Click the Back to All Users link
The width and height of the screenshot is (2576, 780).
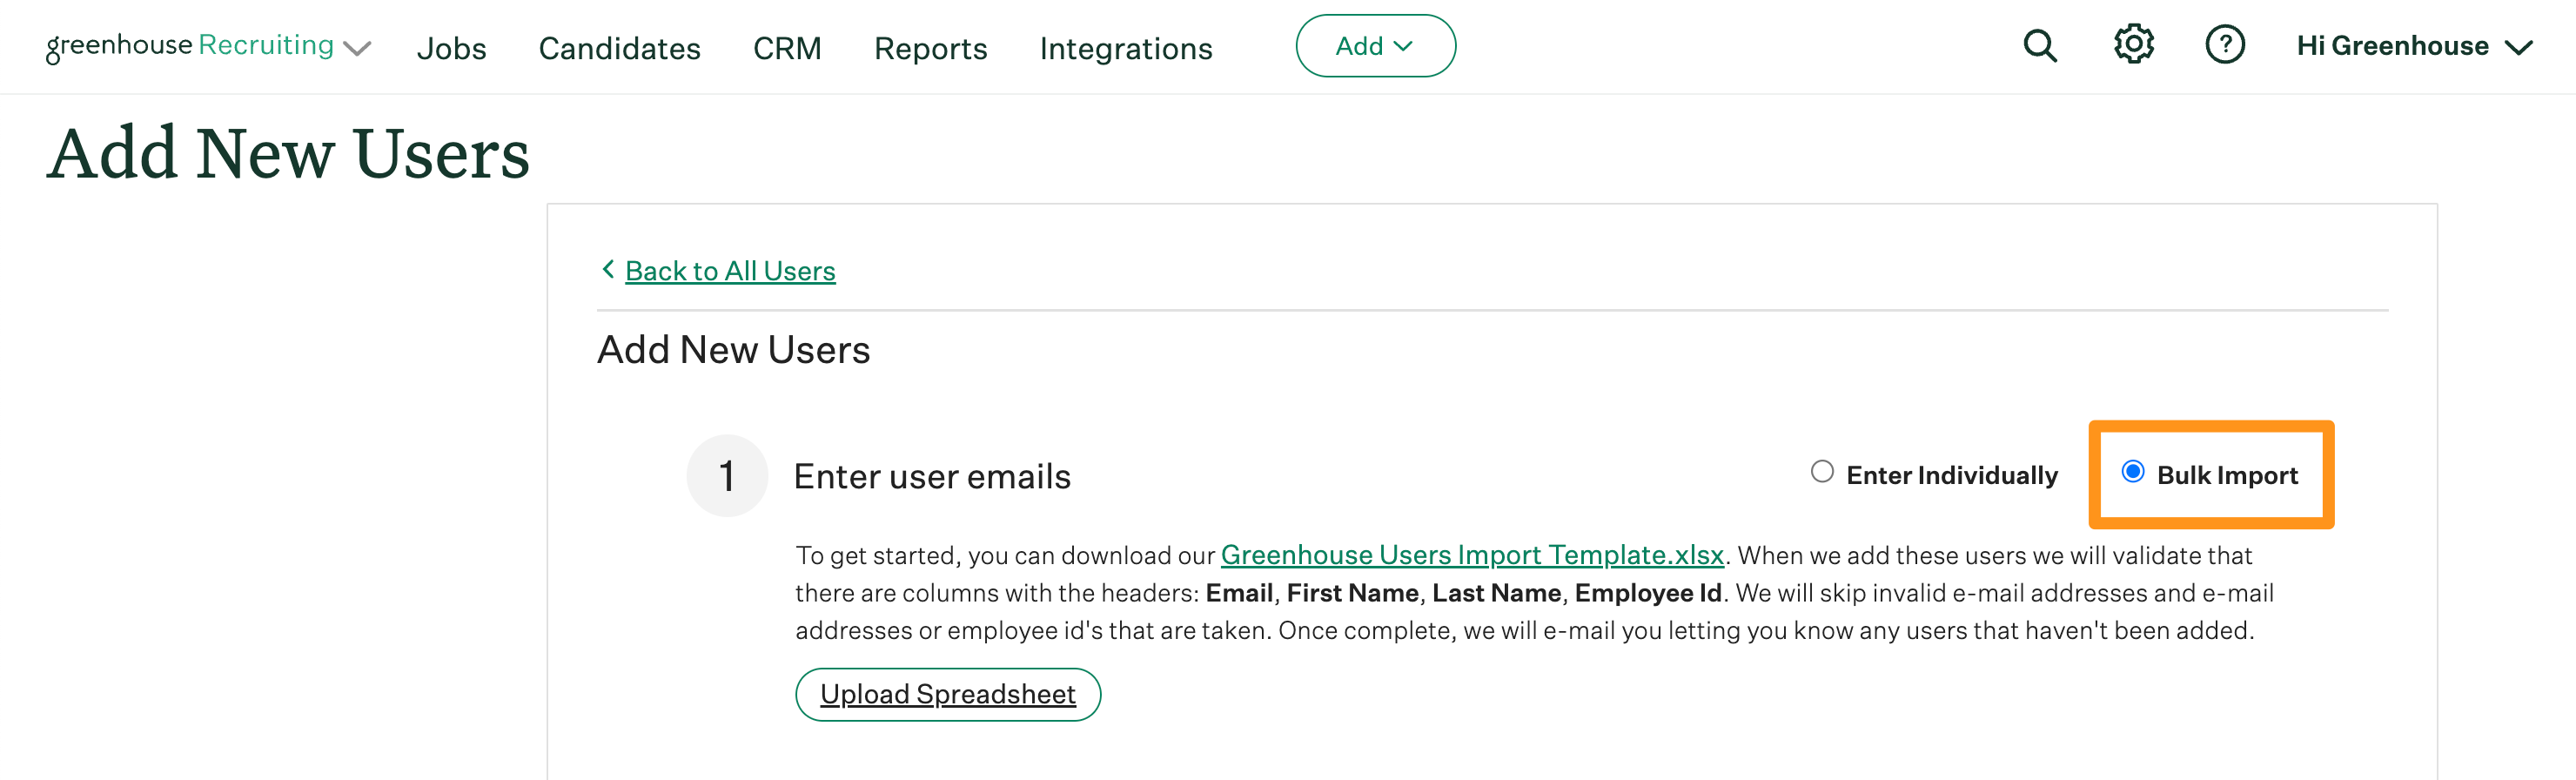coord(730,271)
